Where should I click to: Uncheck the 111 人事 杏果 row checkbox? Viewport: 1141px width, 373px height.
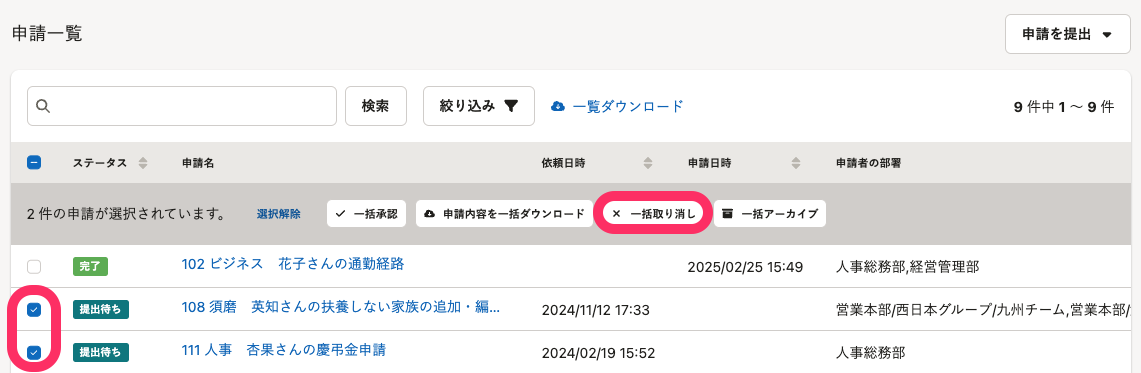click(x=33, y=353)
